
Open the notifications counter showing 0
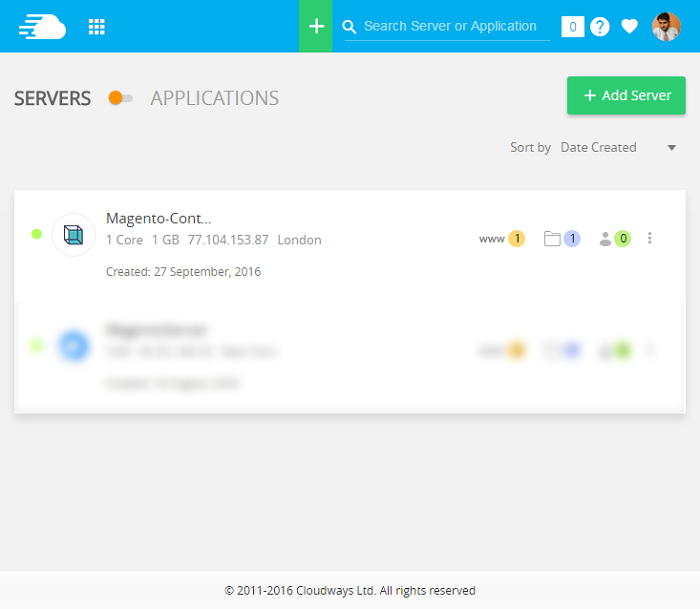tap(573, 27)
